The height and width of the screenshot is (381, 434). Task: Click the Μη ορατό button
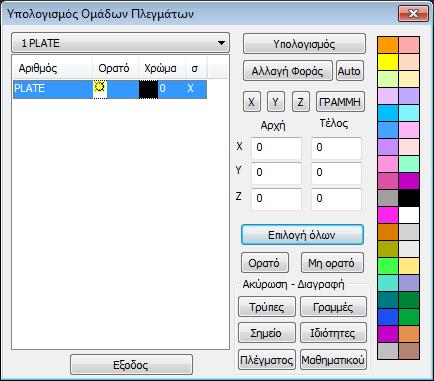[332, 263]
